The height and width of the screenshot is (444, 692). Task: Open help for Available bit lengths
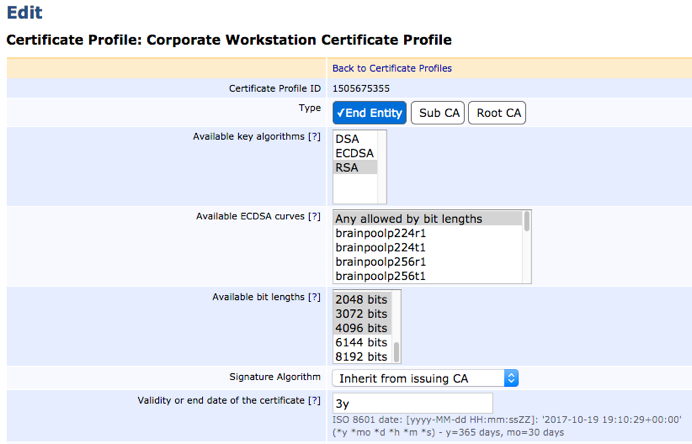pos(314,297)
